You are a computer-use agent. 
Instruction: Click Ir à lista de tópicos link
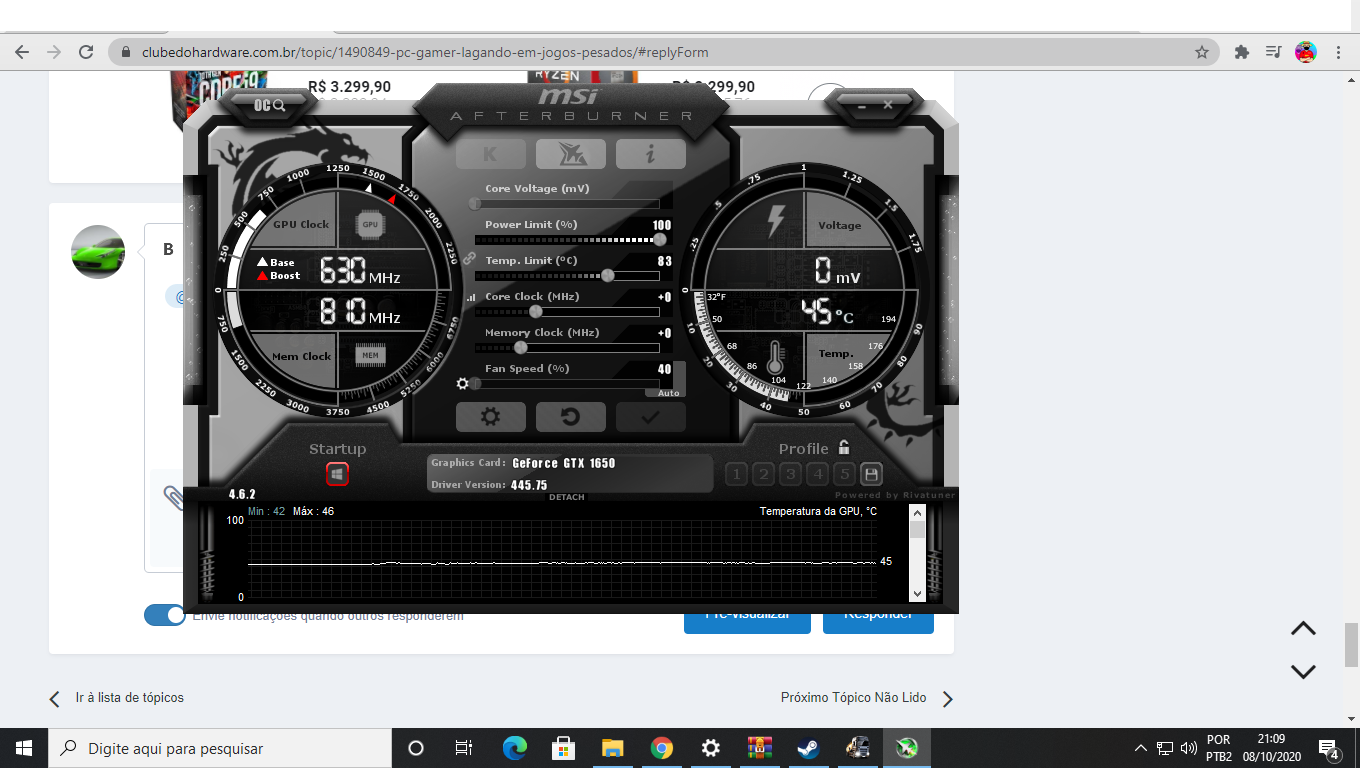click(x=129, y=697)
